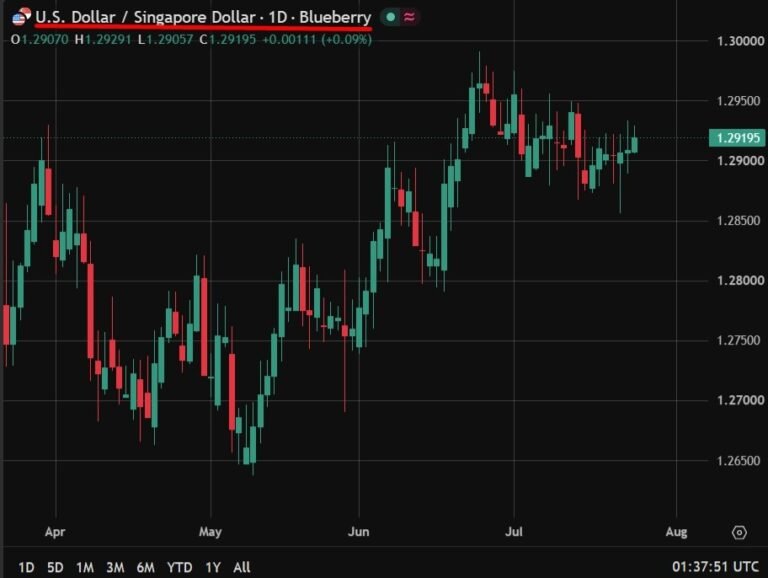Open chart settings hexagon icon
This screenshot has height=578, width=768.
click(739, 532)
